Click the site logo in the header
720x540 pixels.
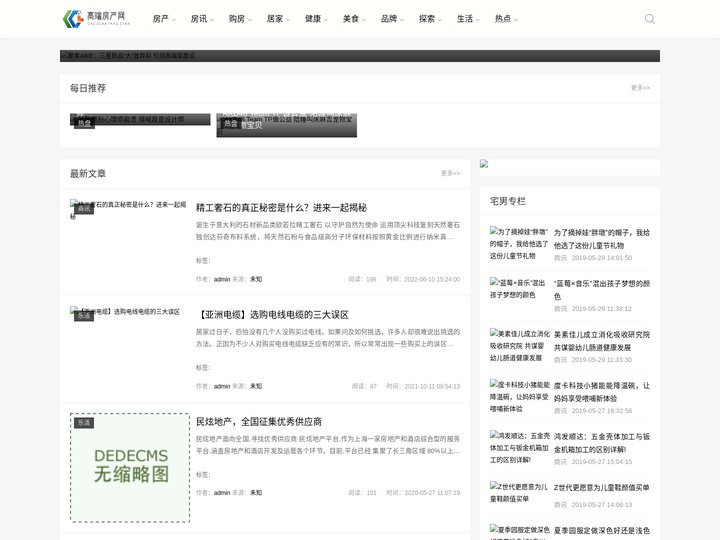click(x=96, y=19)
